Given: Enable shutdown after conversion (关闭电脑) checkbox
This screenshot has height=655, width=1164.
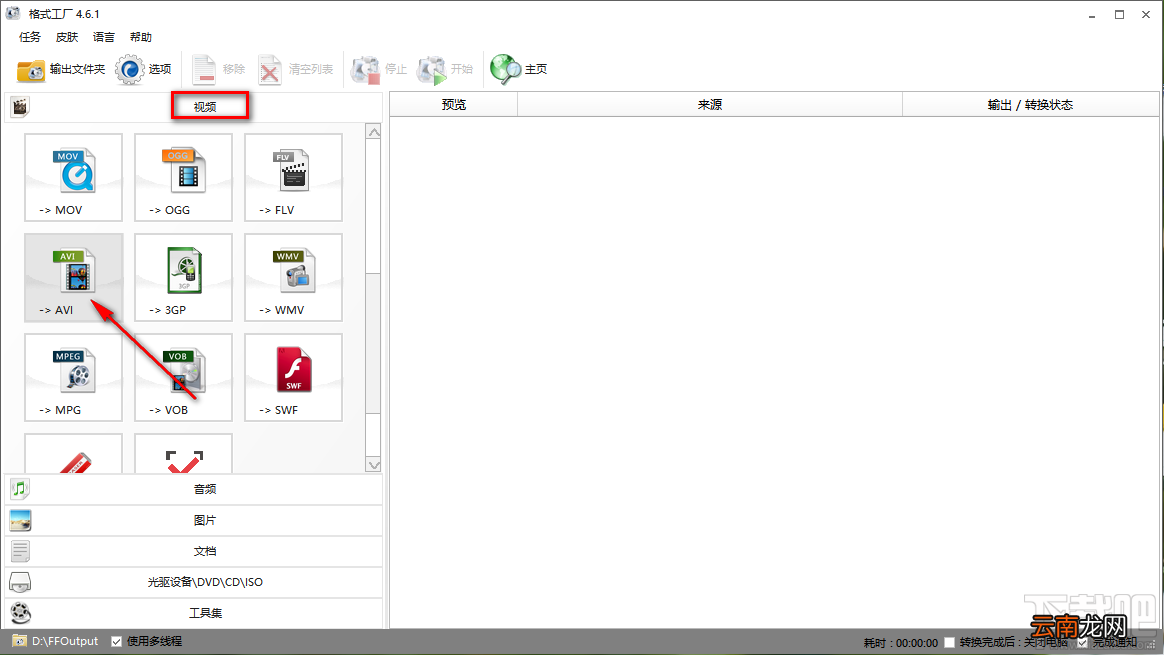Looking at the screenshot, I should coord(949,642).
